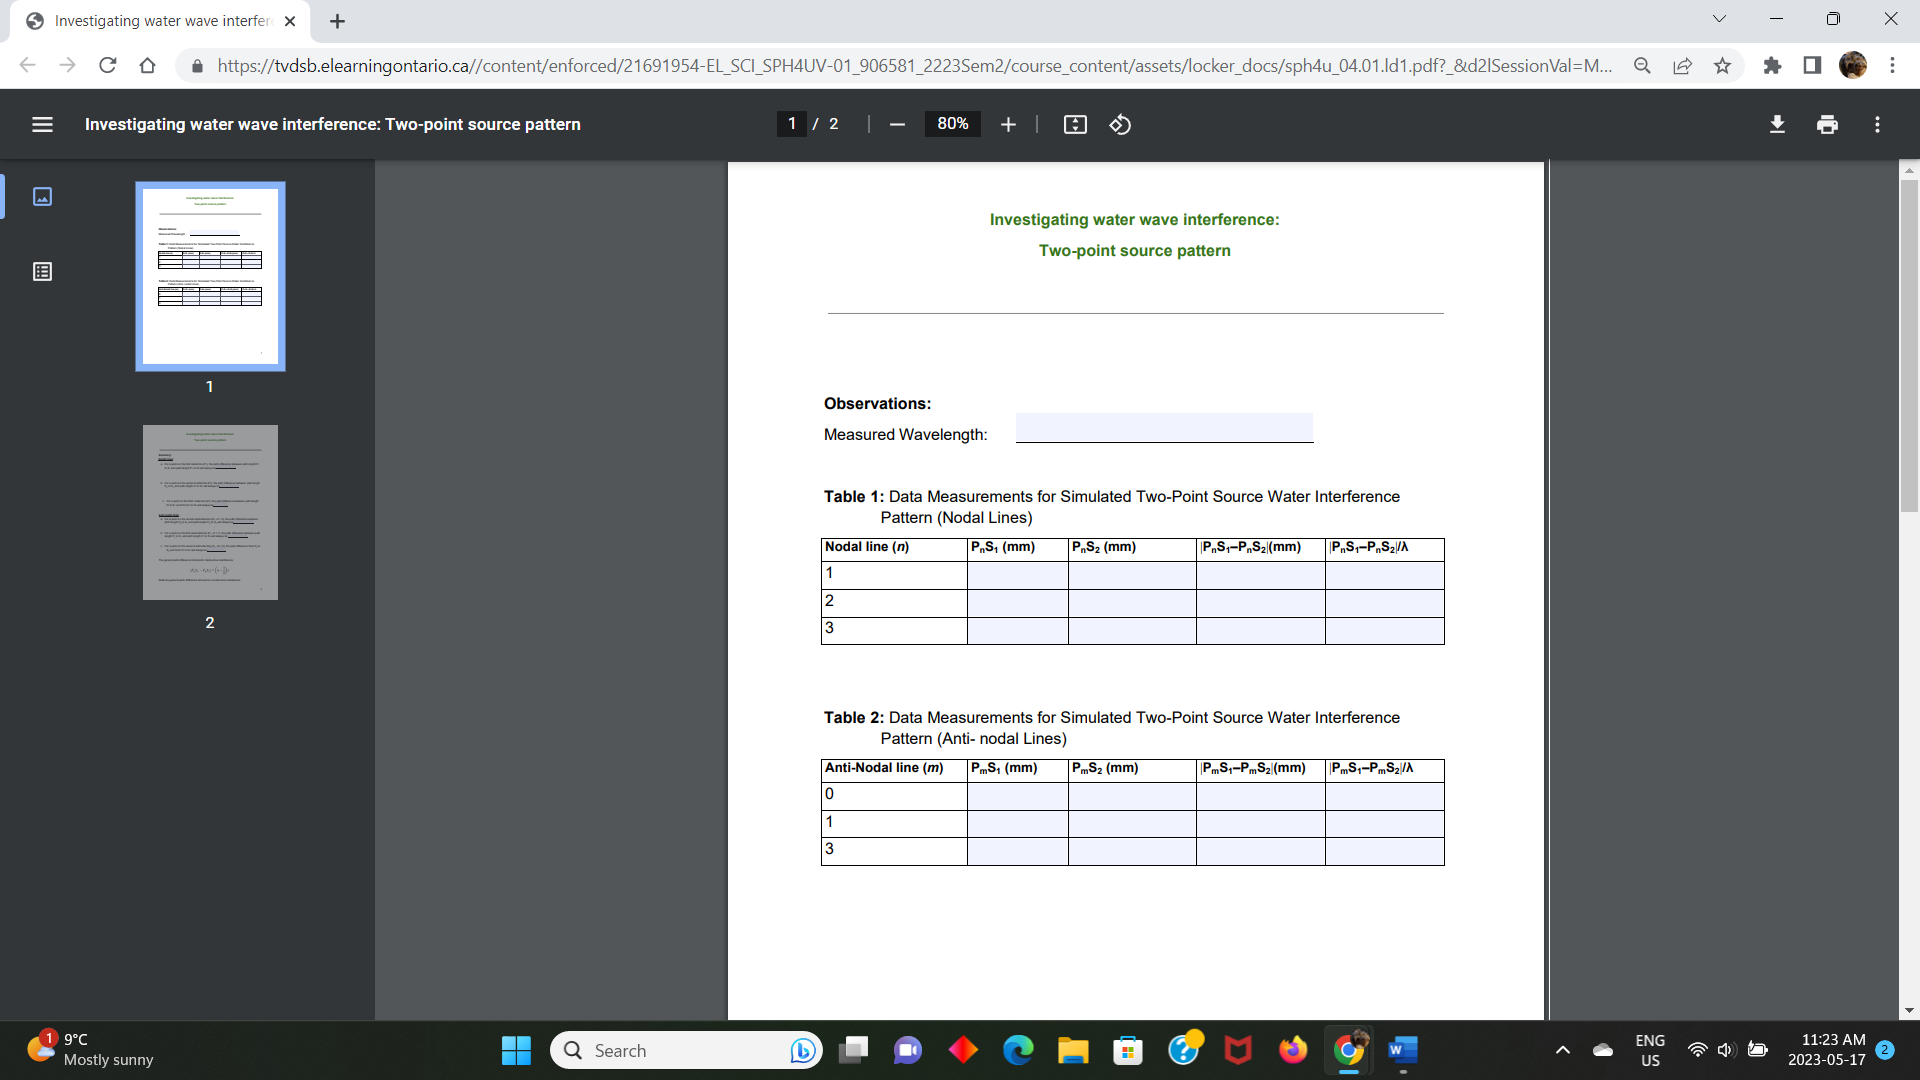
Task: Click the page number input field
Action: (x=791, y=124)
